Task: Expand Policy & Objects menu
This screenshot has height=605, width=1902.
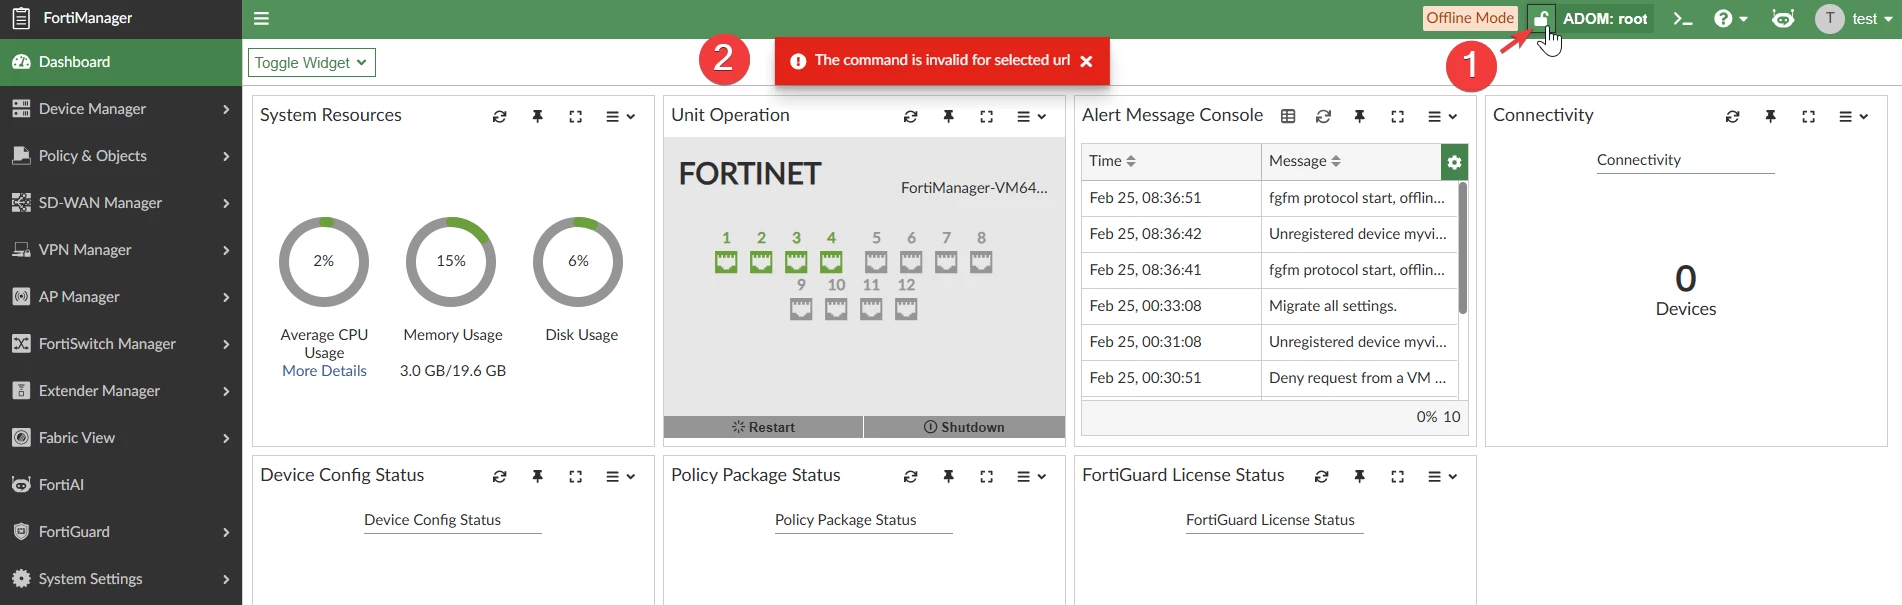Action: [121, 156]
